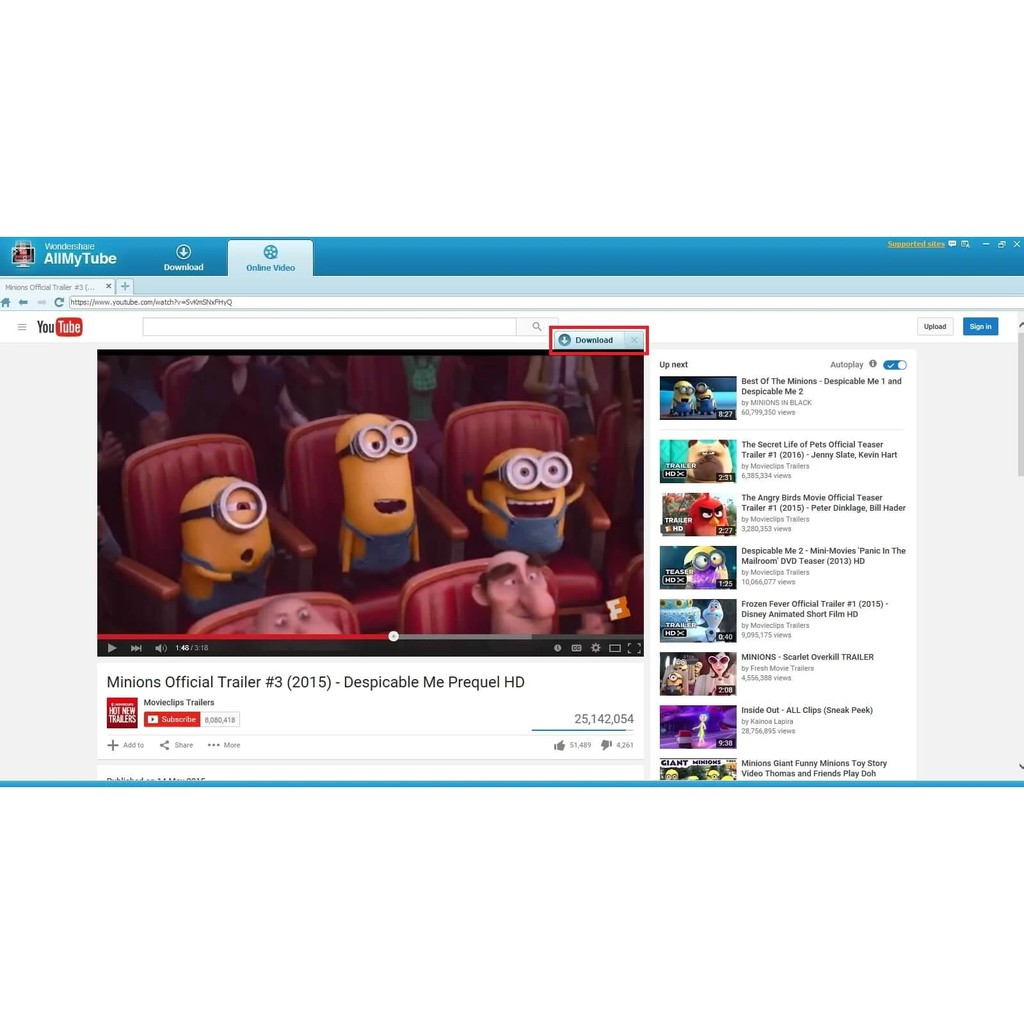Navigate forward with the forward arrow
Image resolution: width=1024 pixels, height=1024 pixels.
click(x=41, y=302)
